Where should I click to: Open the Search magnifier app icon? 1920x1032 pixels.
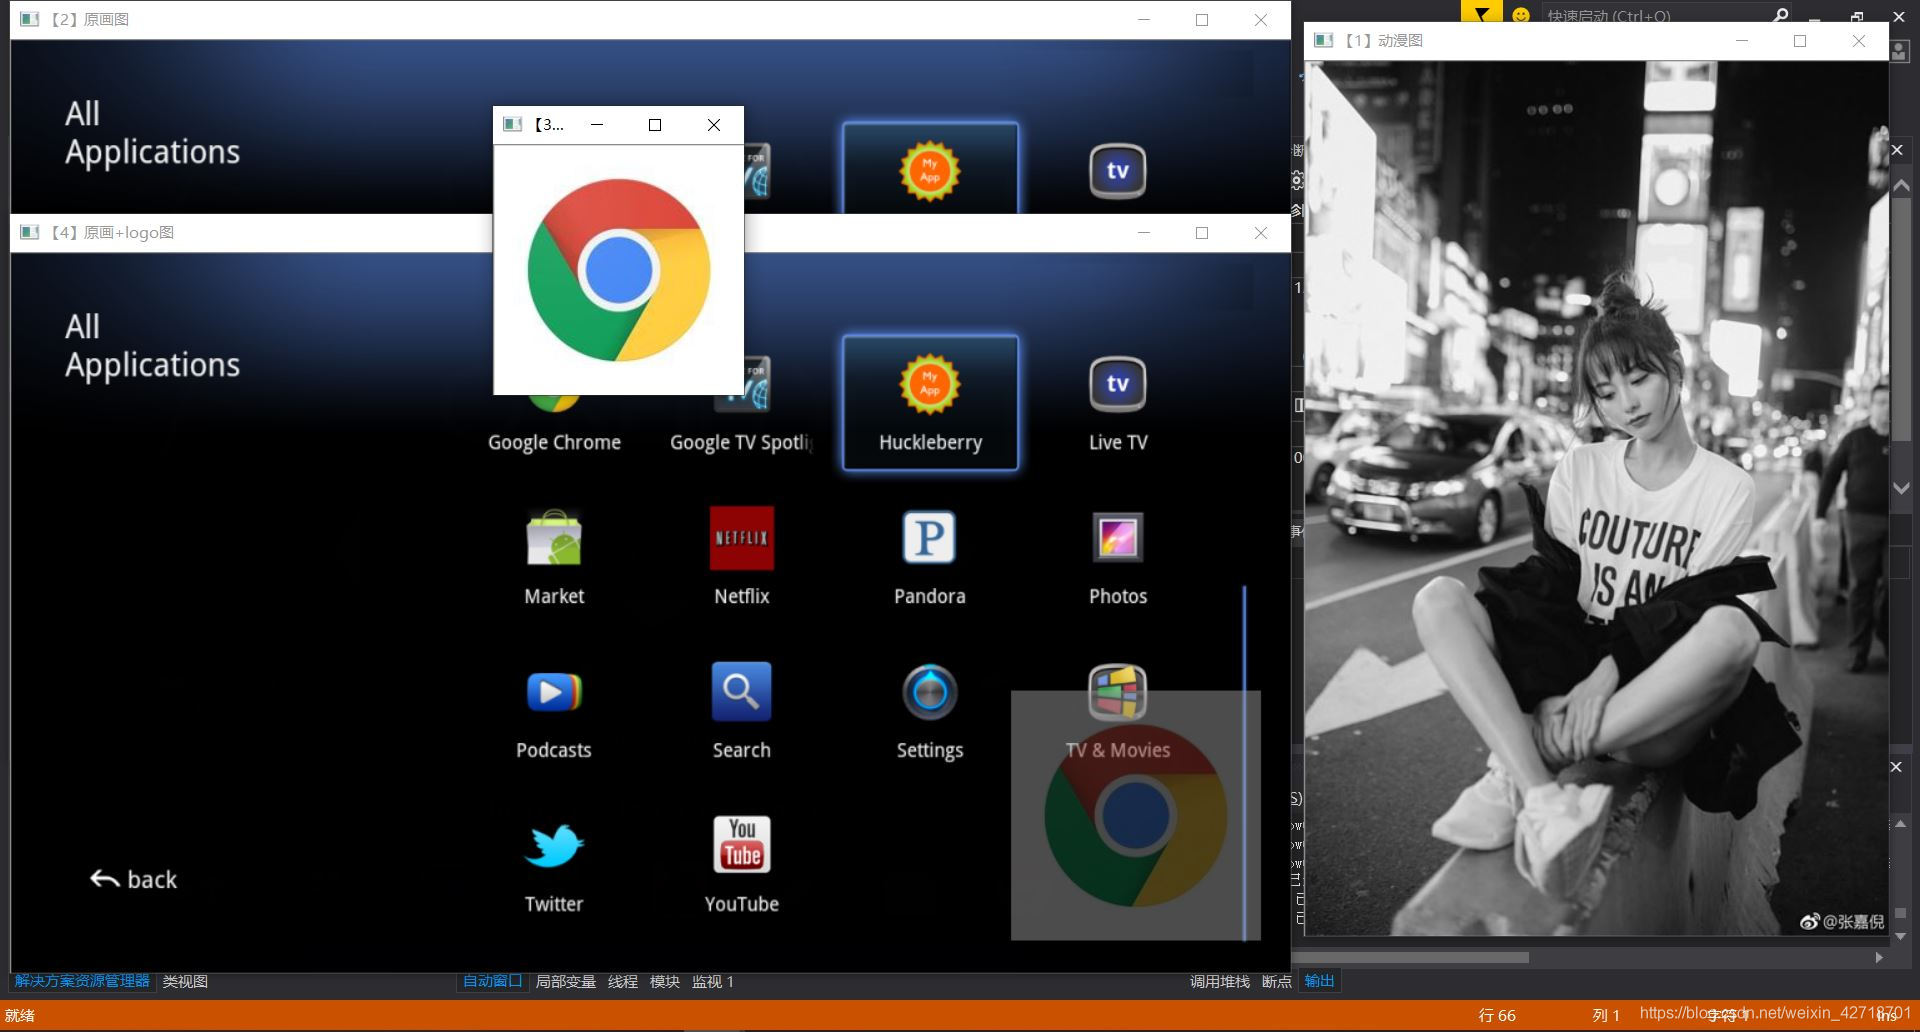(741, 691)
